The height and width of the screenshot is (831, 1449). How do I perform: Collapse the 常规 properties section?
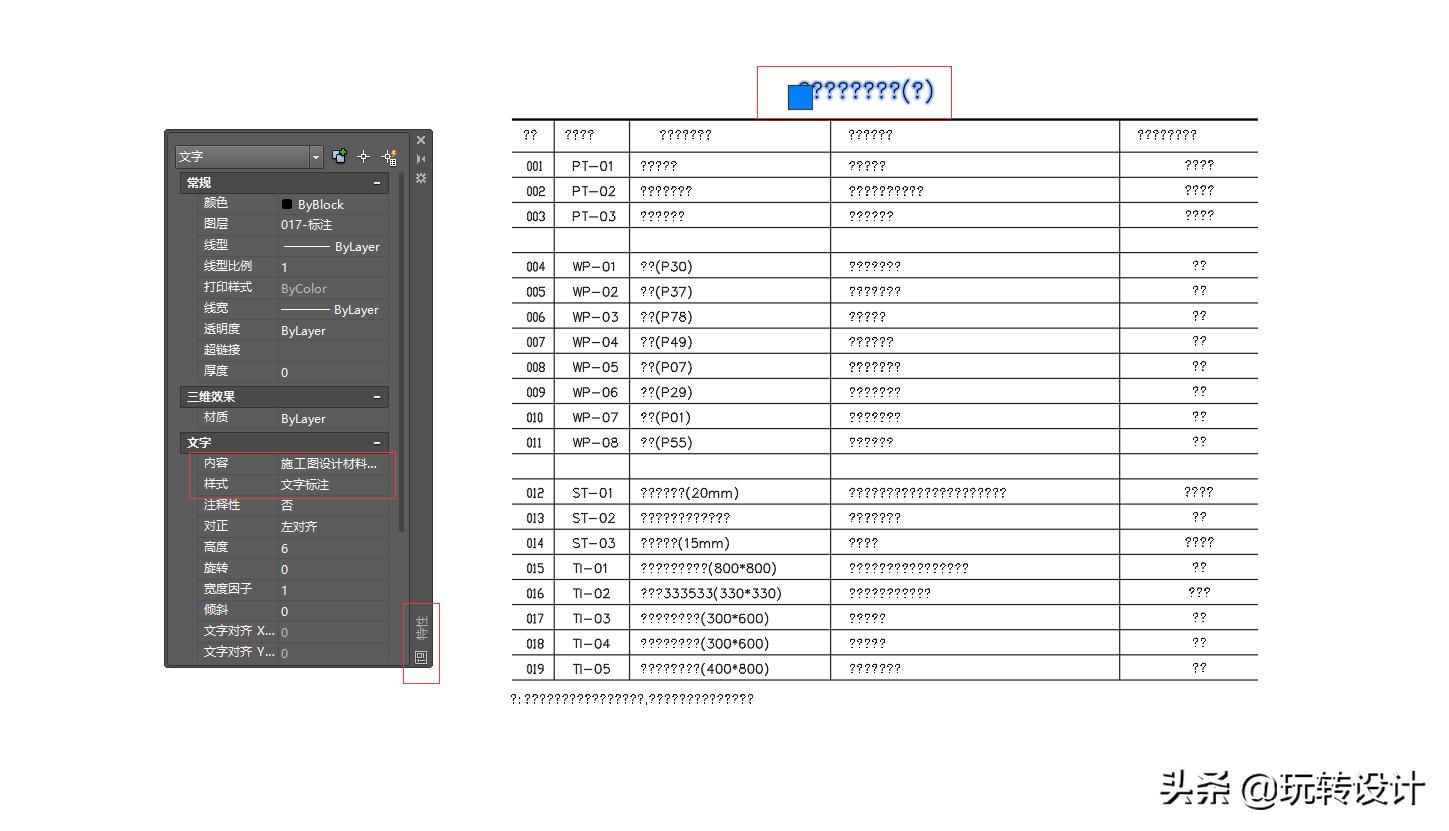point(378,182)
